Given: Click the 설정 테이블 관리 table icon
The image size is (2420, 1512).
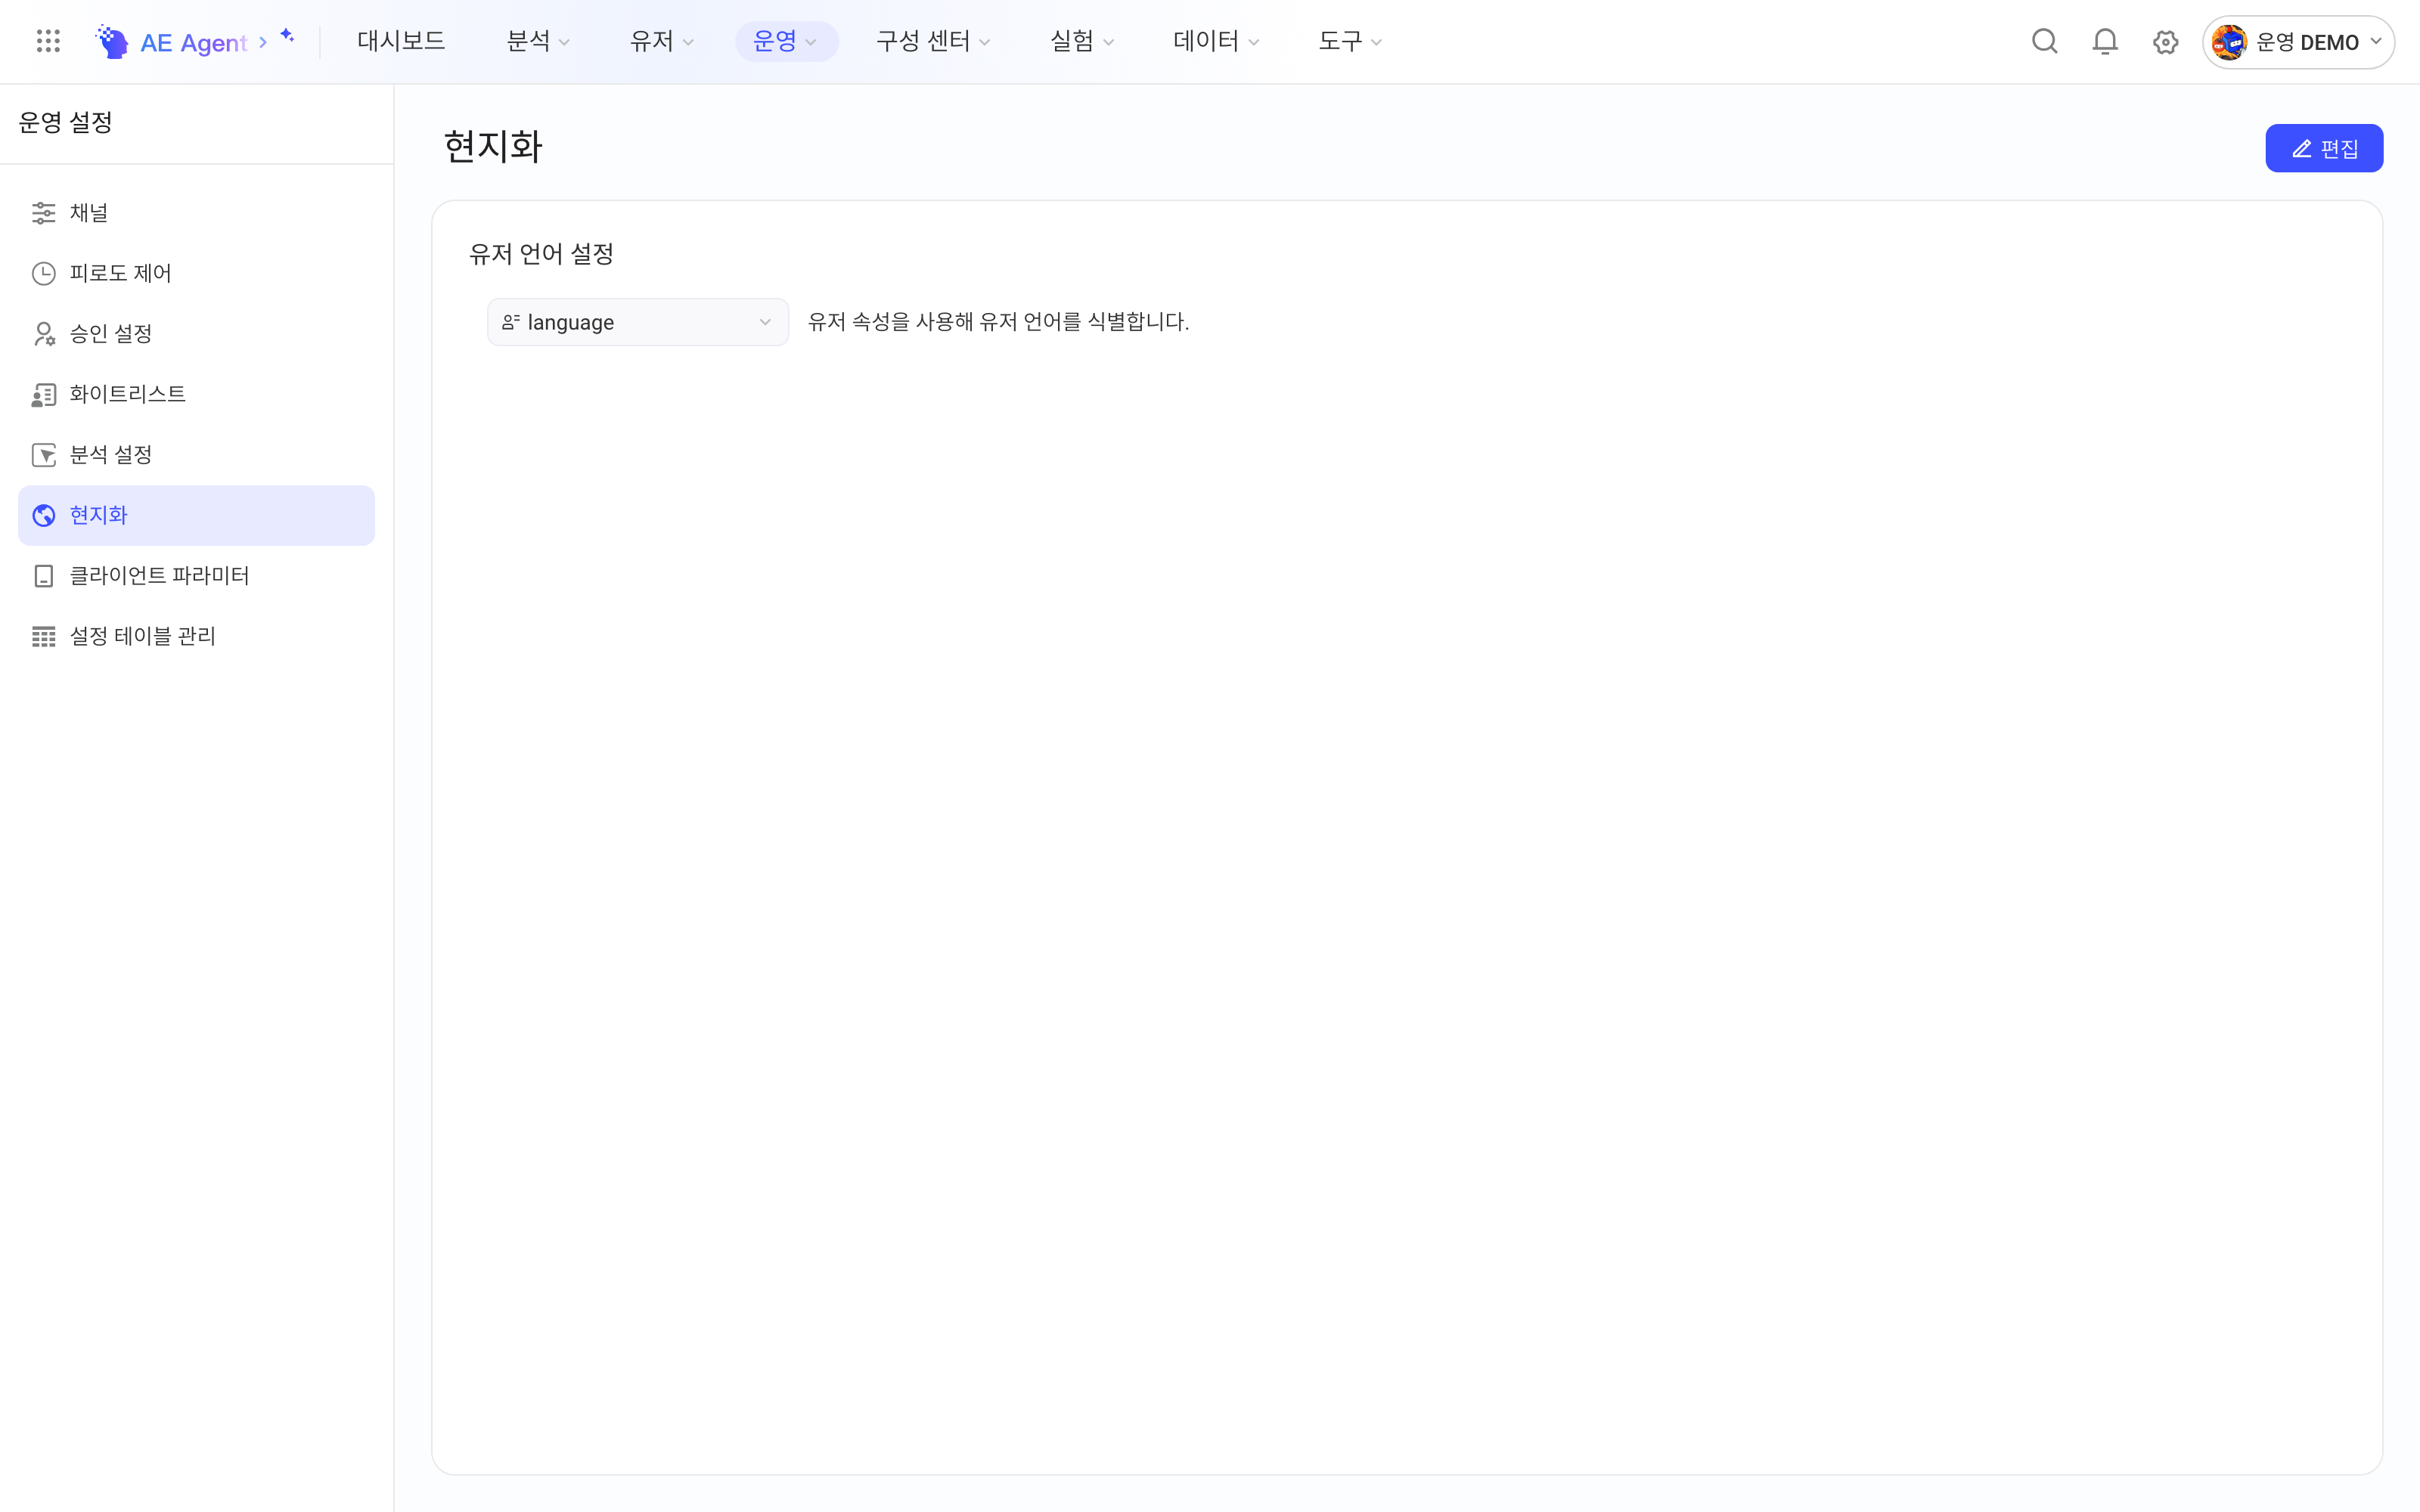Looking at the screenshot, I should pyautogui.click(x=44, y=636).
